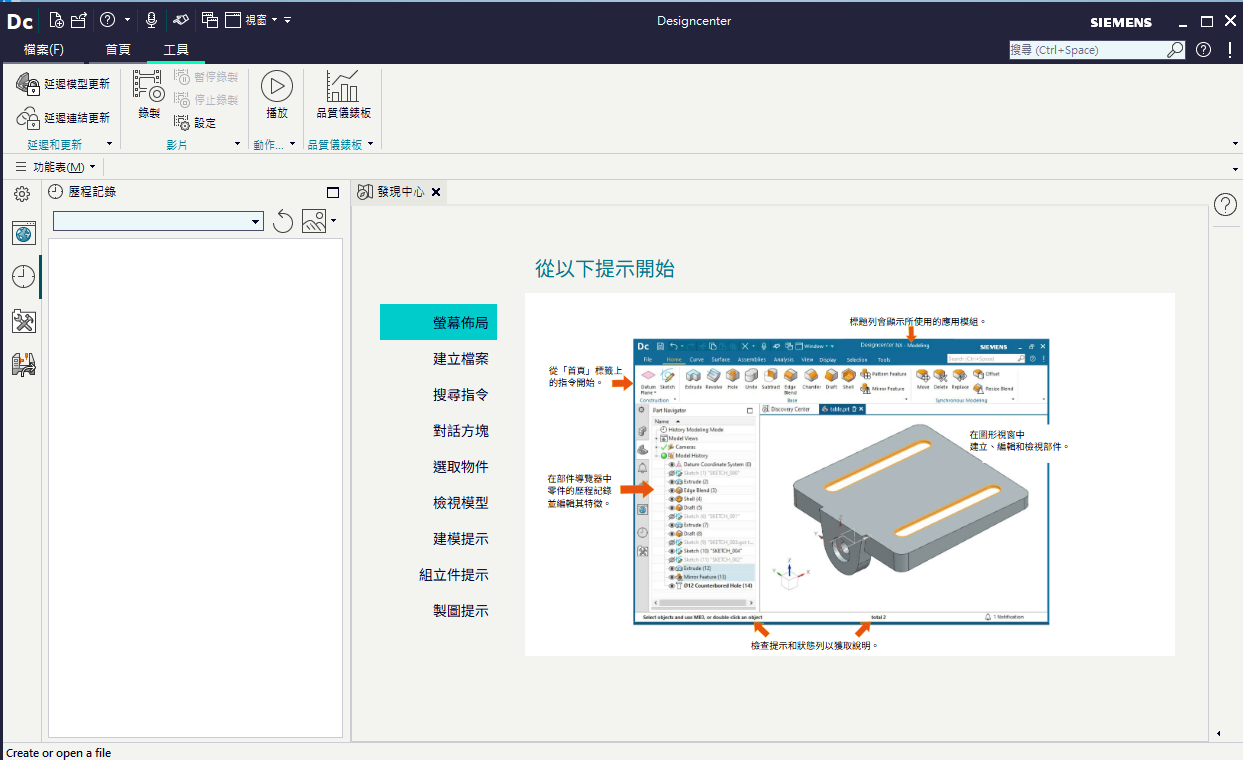Click the 延遲模型更新 lock icon
The width and height of the screenshot is (1243, 760).
click(28, 84)
